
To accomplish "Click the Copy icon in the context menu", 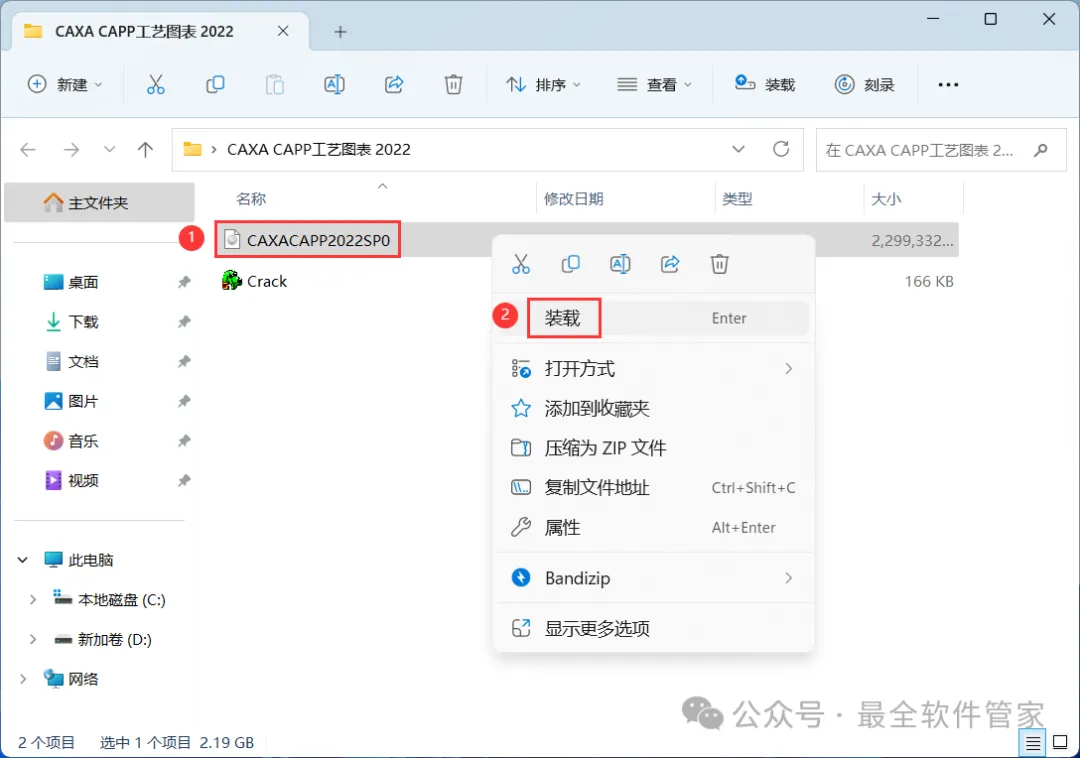I will coord(571,264).
